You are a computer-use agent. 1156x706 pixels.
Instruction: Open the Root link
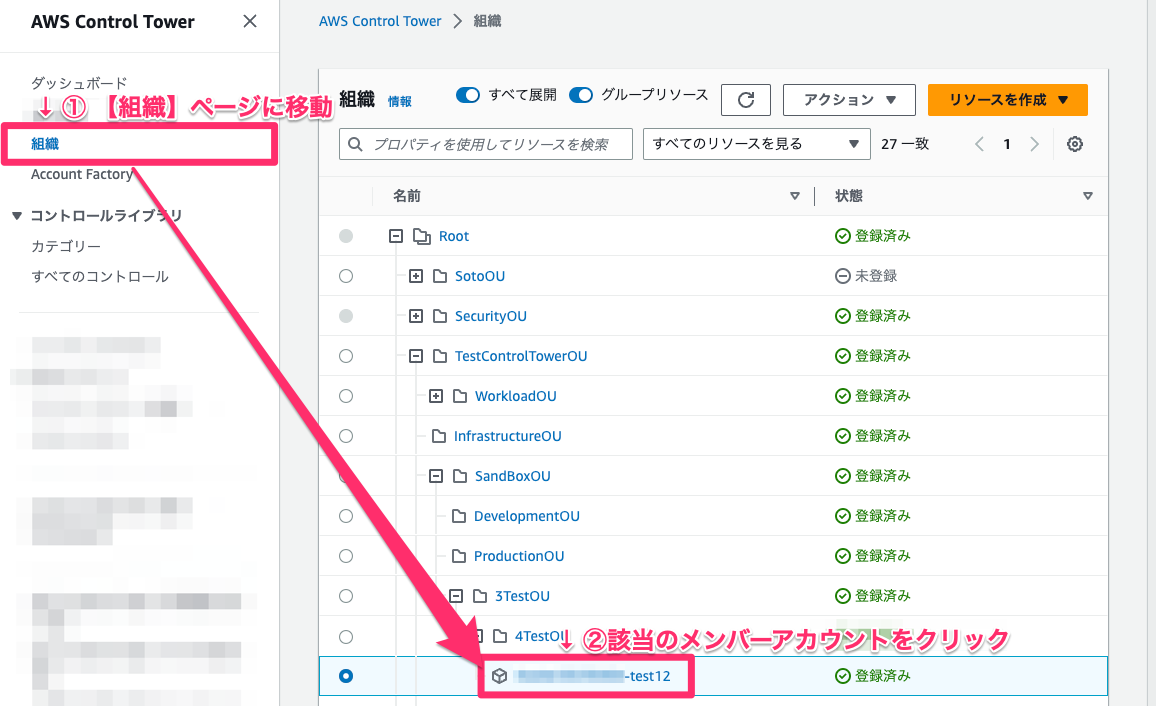453,236
